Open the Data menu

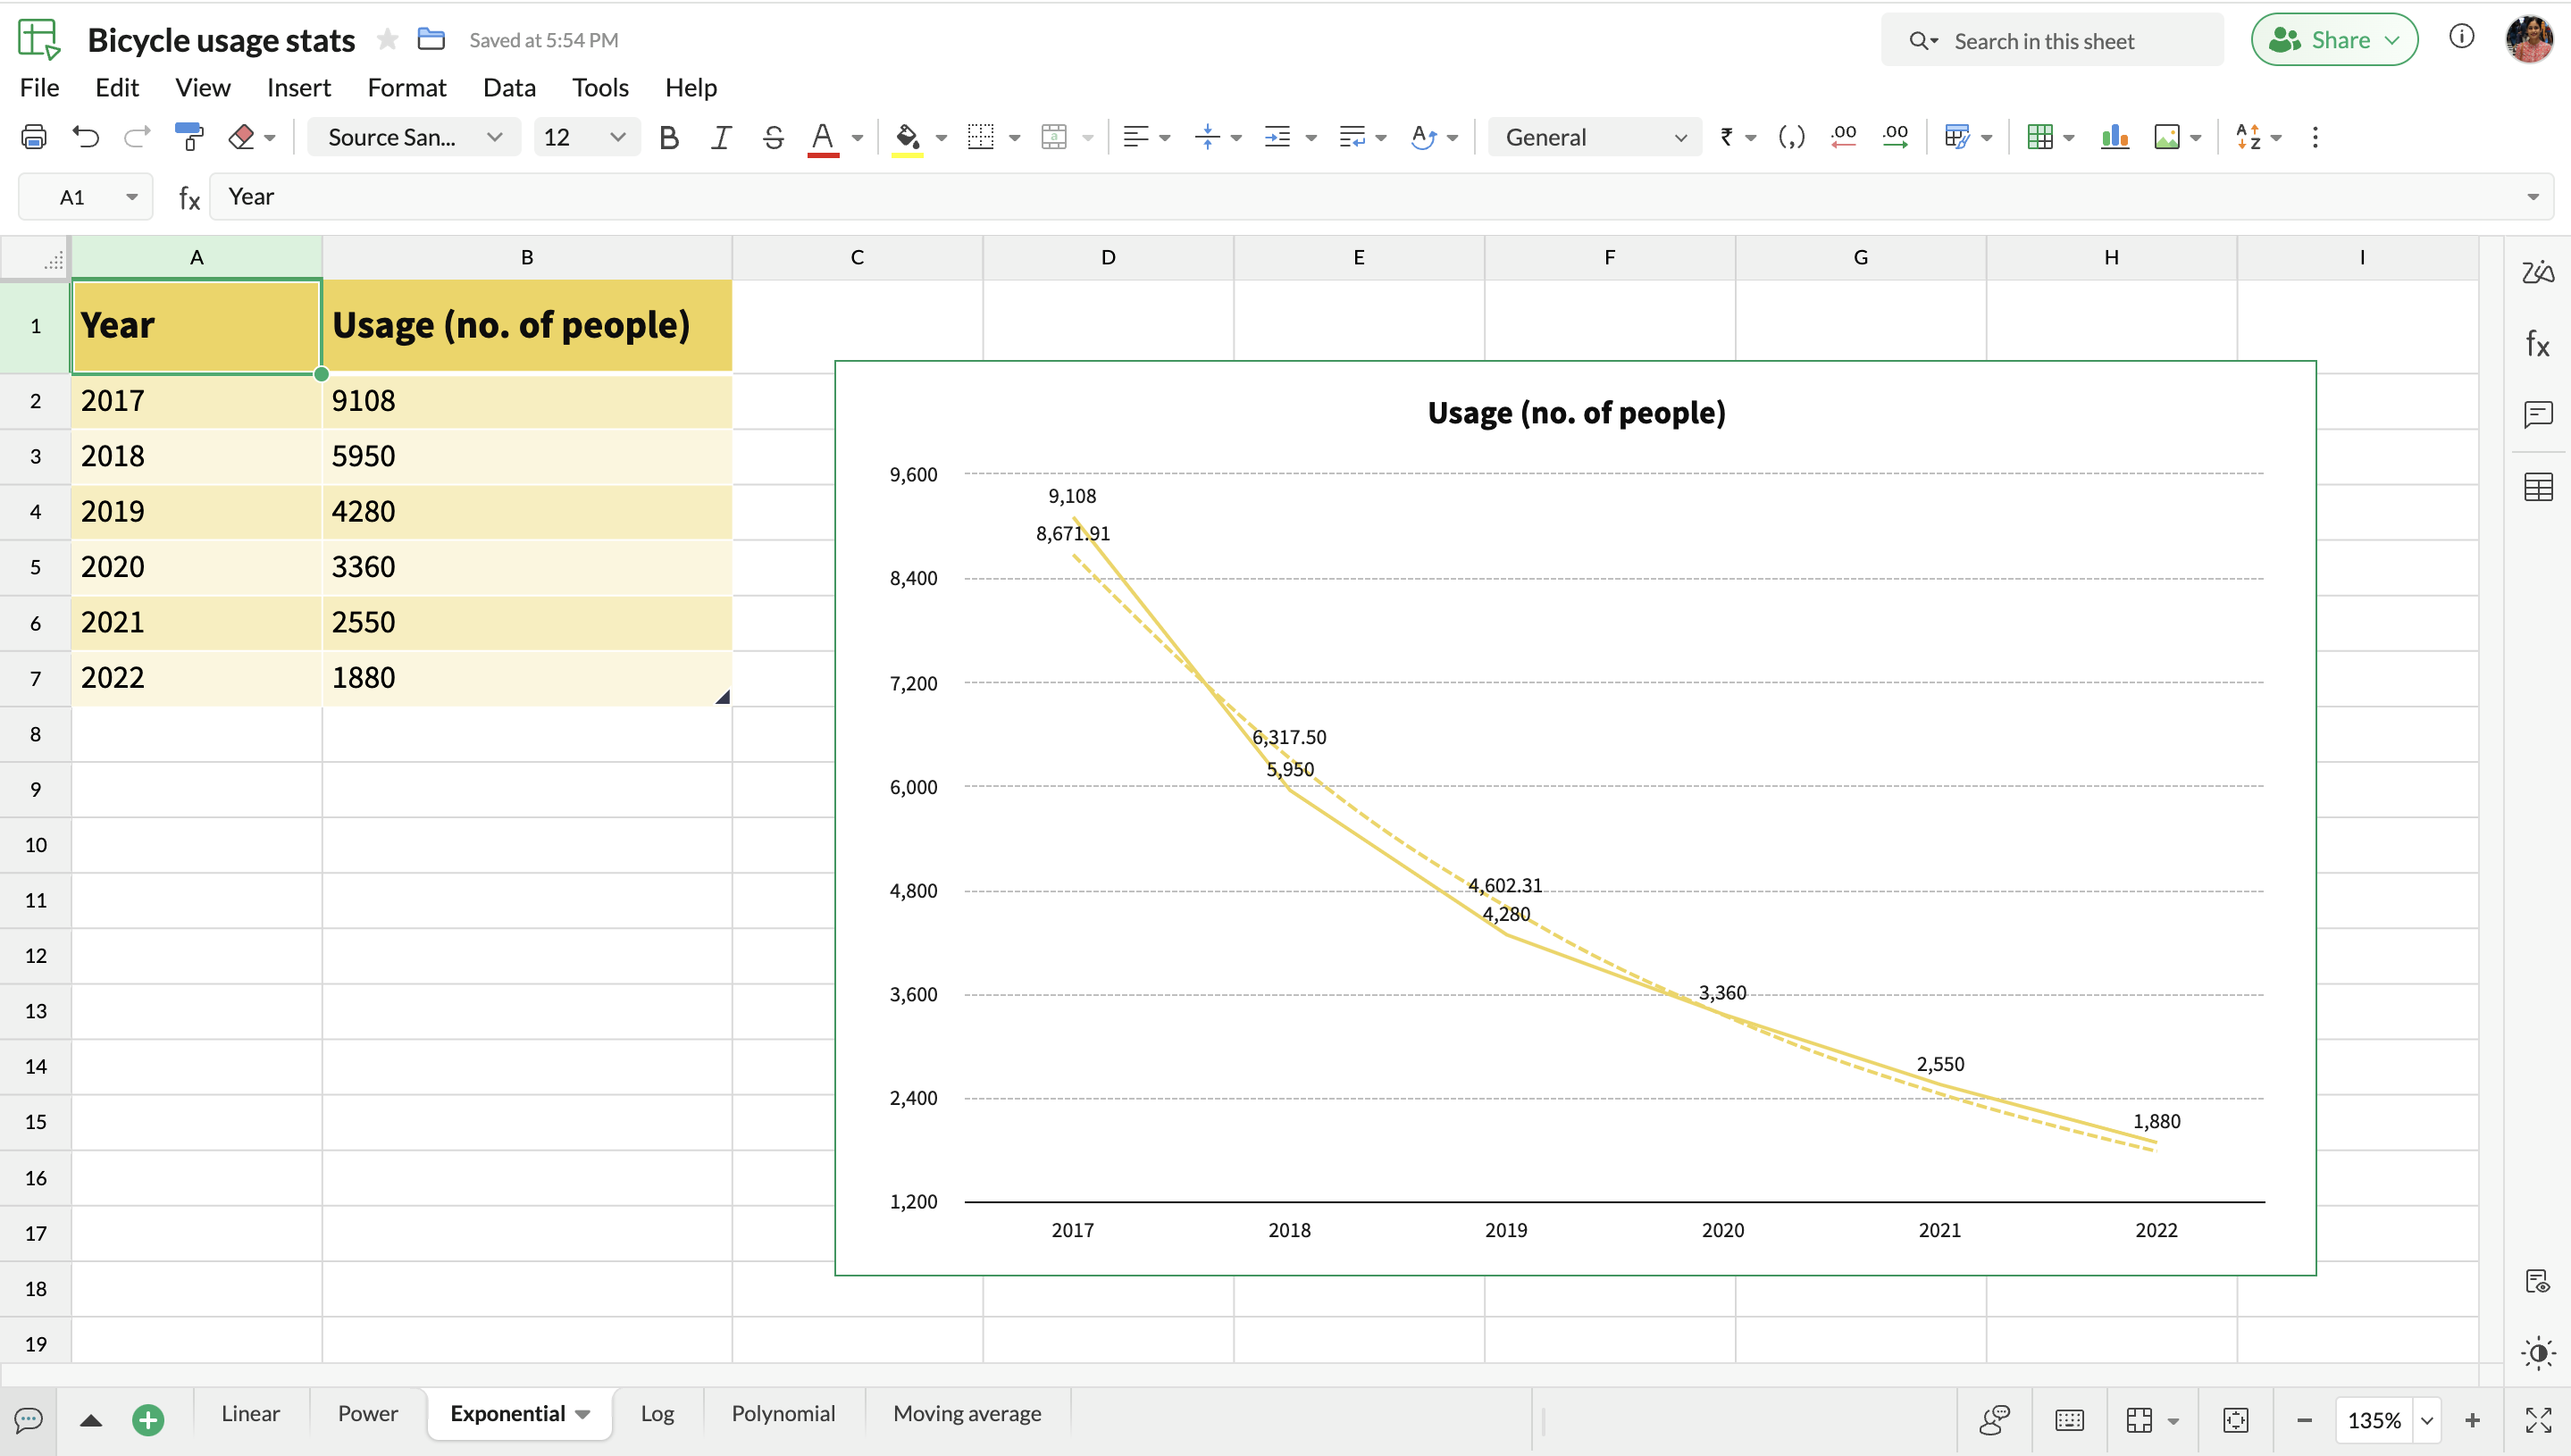(509, 88)
